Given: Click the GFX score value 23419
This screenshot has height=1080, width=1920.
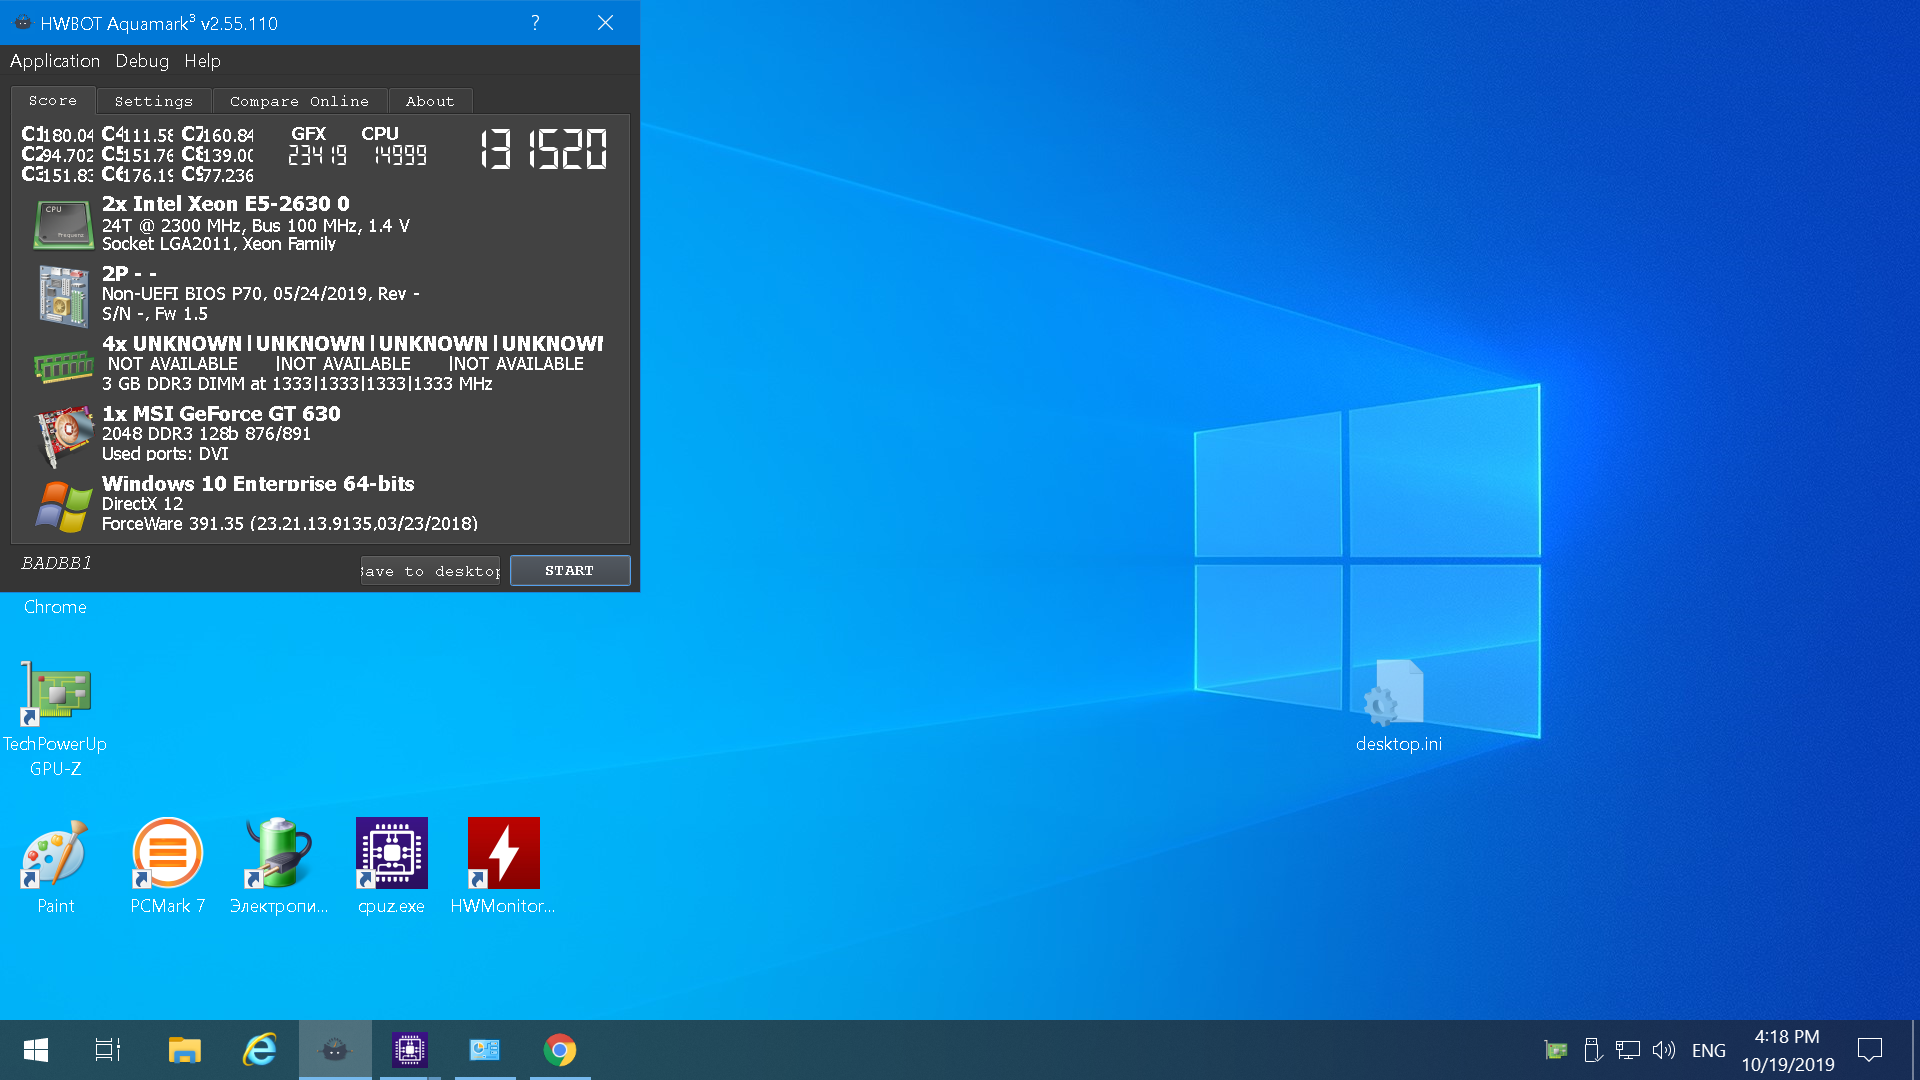Looking at the screenshot, I should pyautogui.click(x=318, y=155).
